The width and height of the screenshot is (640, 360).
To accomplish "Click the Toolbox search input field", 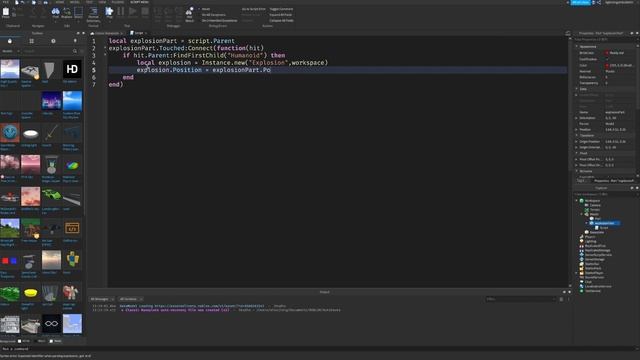I will coord(47,51).
